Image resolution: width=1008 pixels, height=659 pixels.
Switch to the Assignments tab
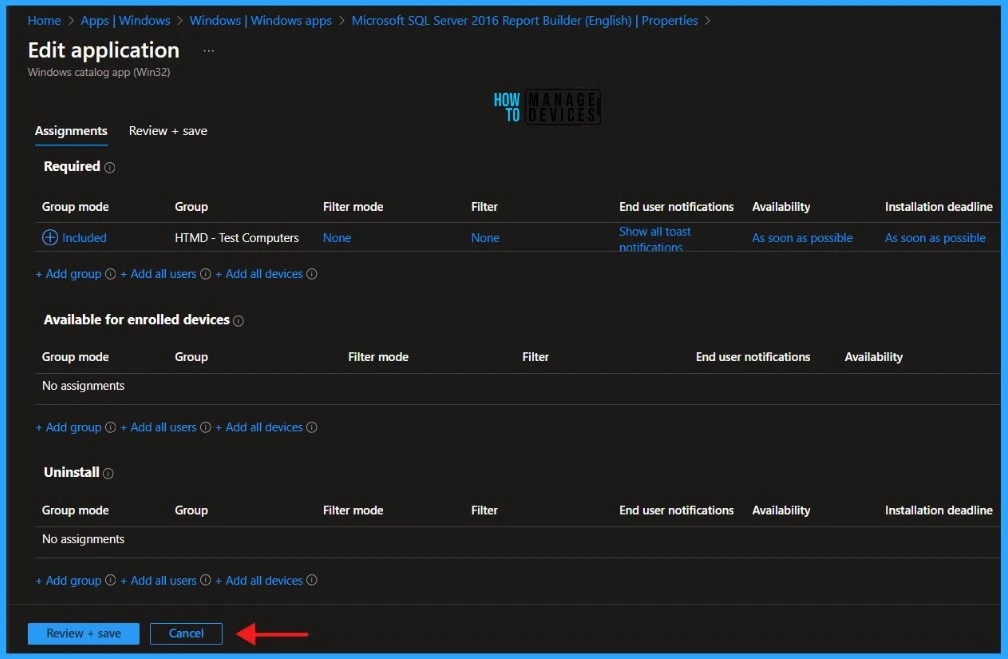click(x=71, y=131)
